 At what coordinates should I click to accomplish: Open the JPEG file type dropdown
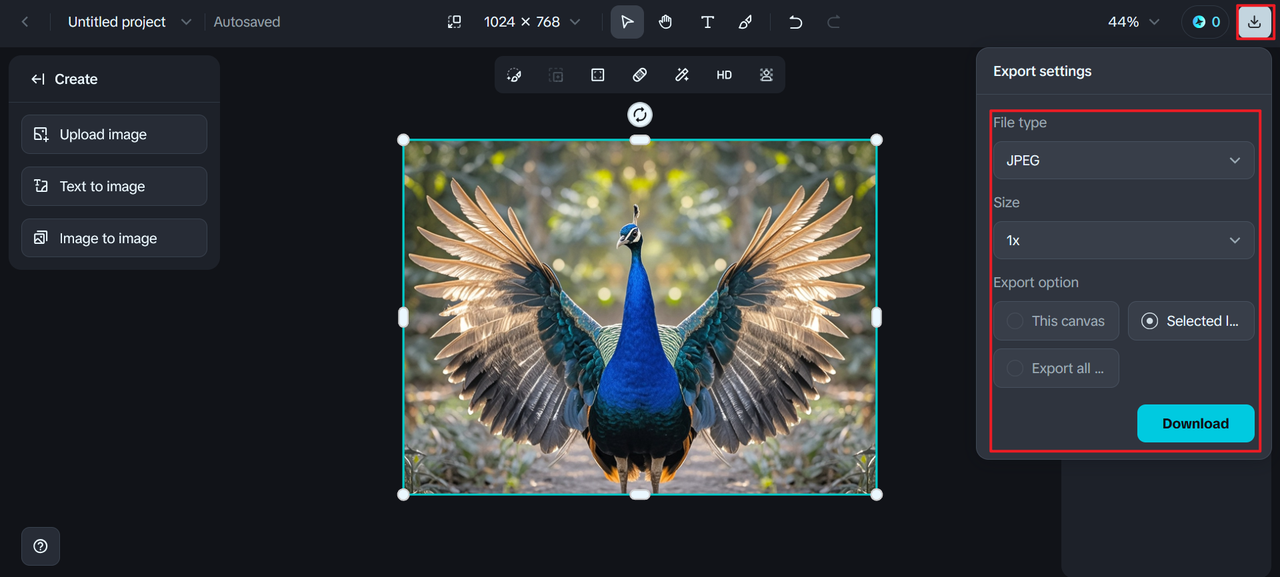coord(1123,160)
